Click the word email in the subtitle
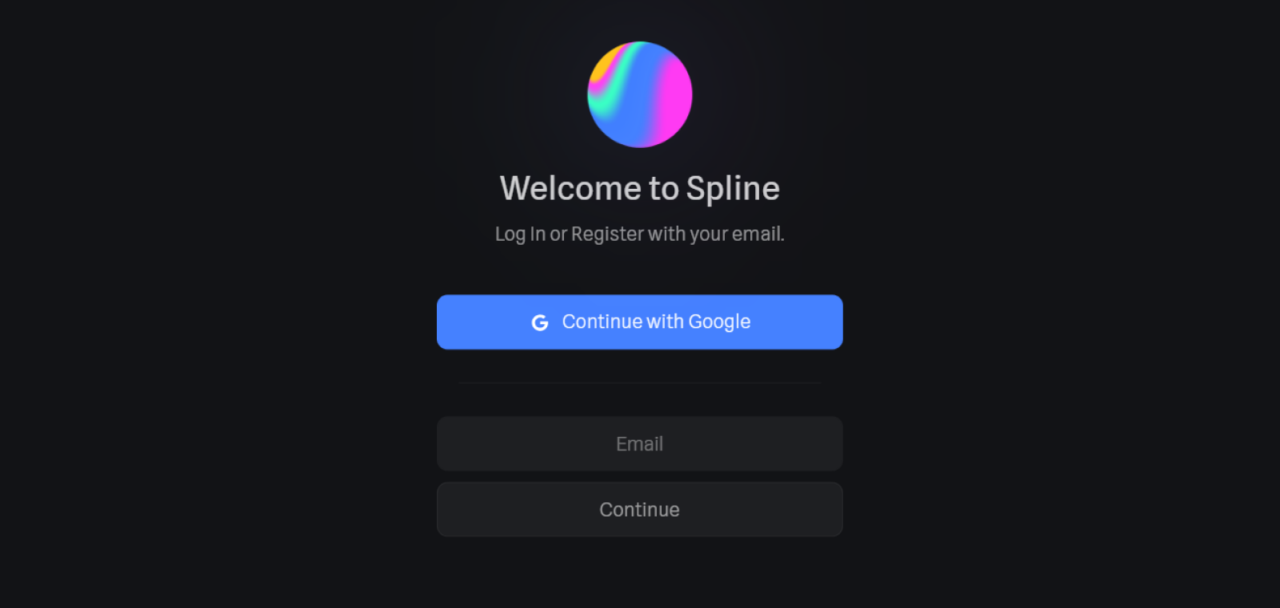Image resolution: width=1280 pixels, height=608 pixels. [760, 234]
